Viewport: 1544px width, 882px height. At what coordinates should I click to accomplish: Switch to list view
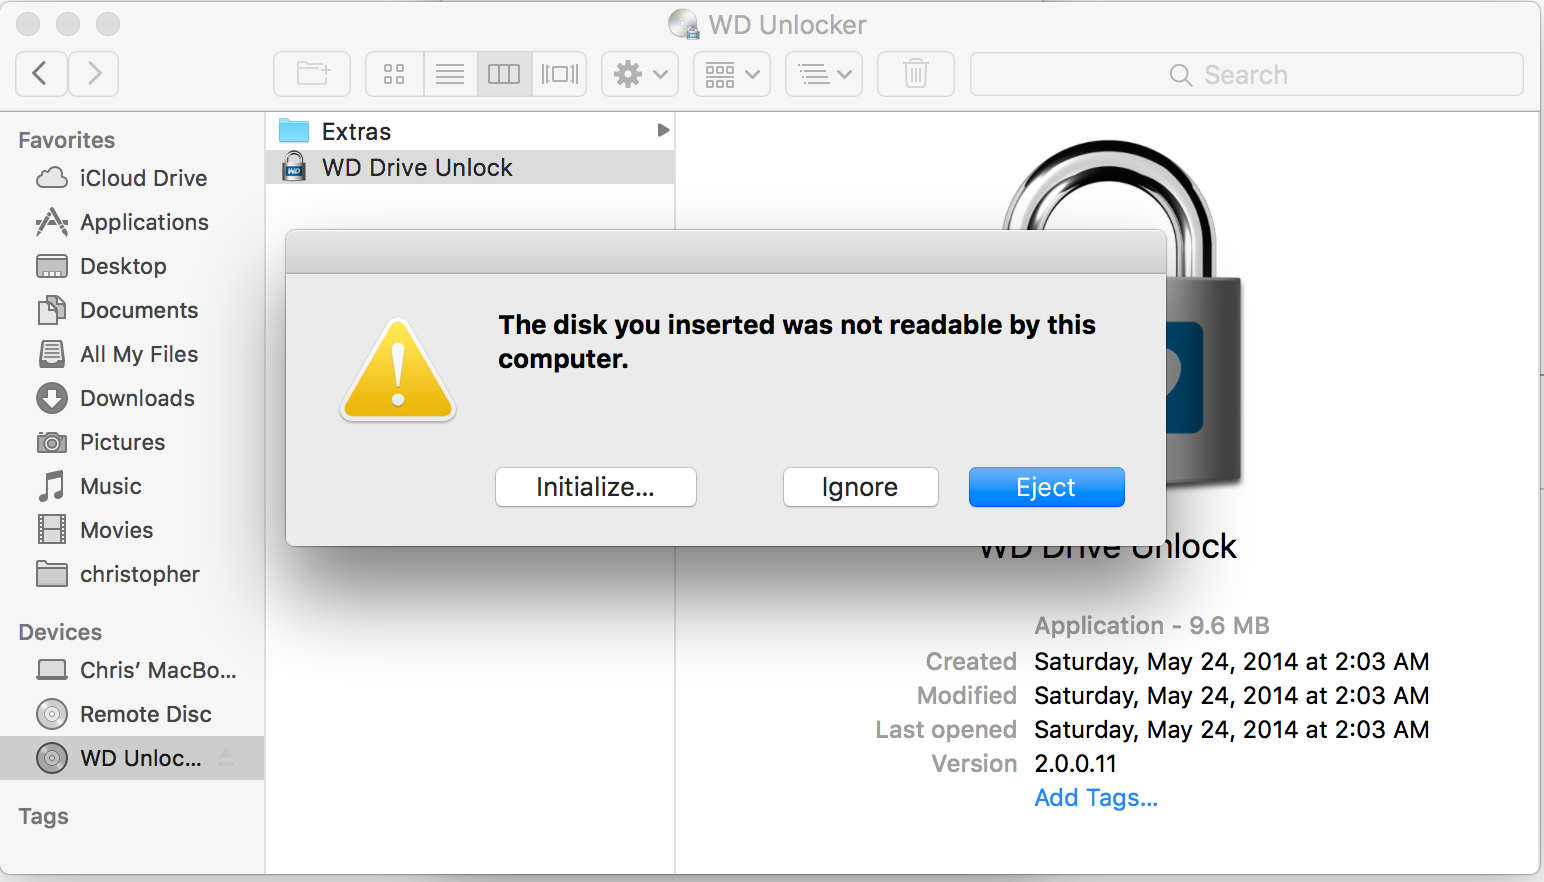click(x=450, y=74)
